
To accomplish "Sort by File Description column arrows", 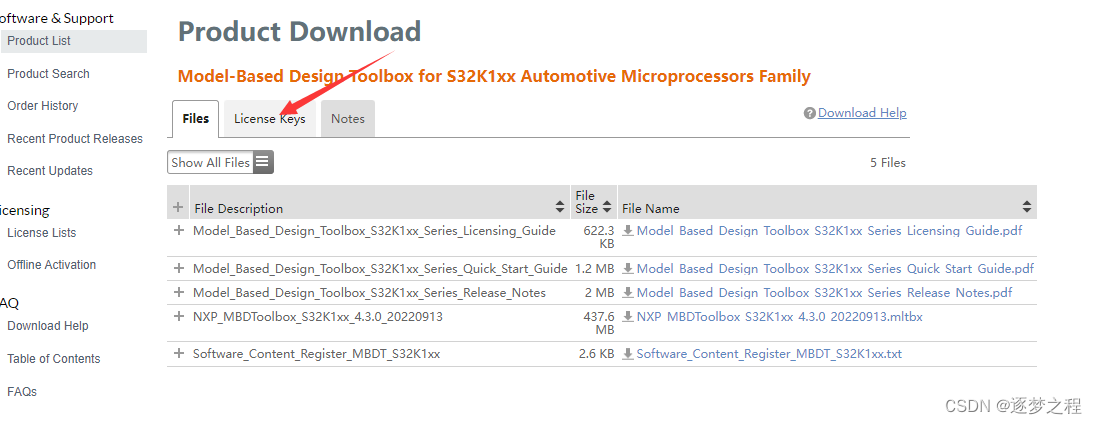I will (x=559, y=208).
